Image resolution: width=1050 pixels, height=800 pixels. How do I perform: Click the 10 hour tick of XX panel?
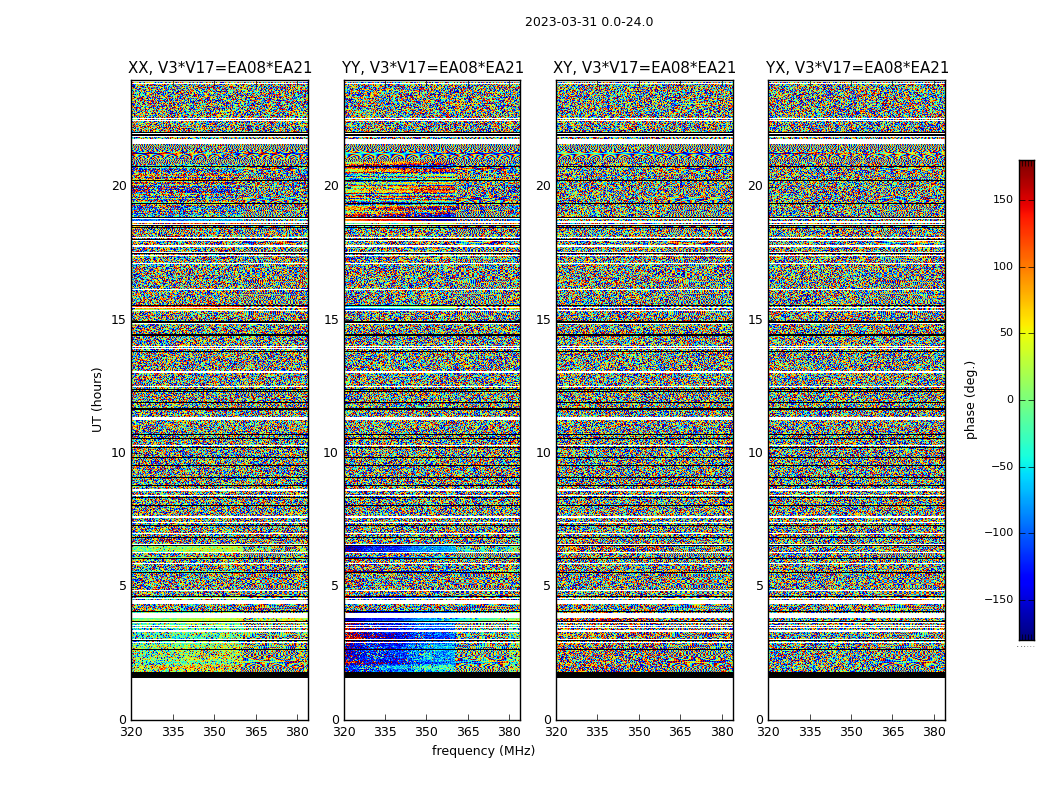coord(119,453)
